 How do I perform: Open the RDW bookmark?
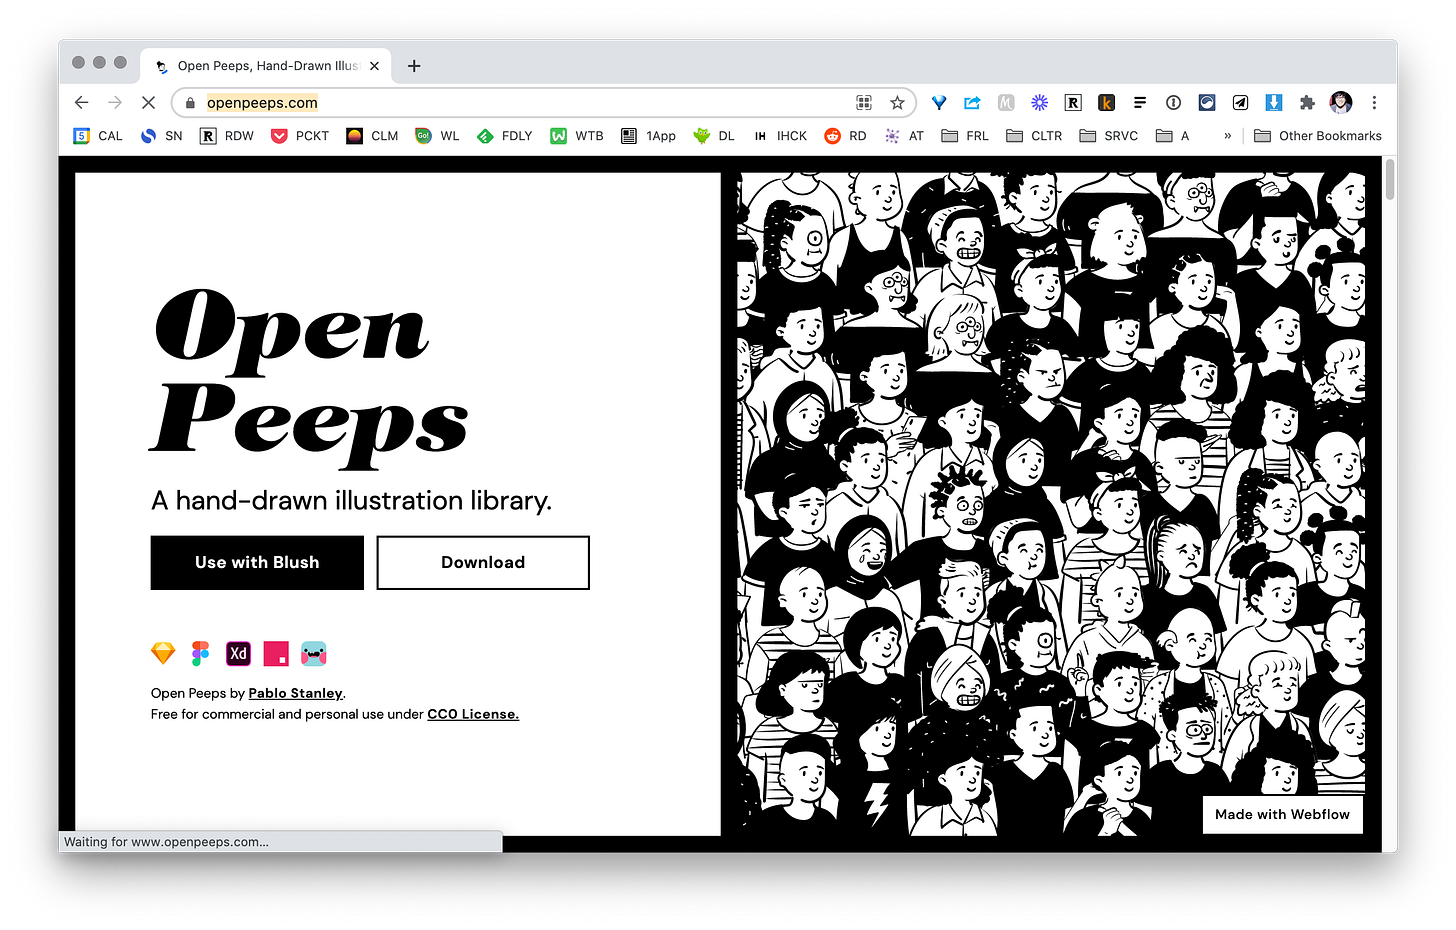click(x=227, y=136)
